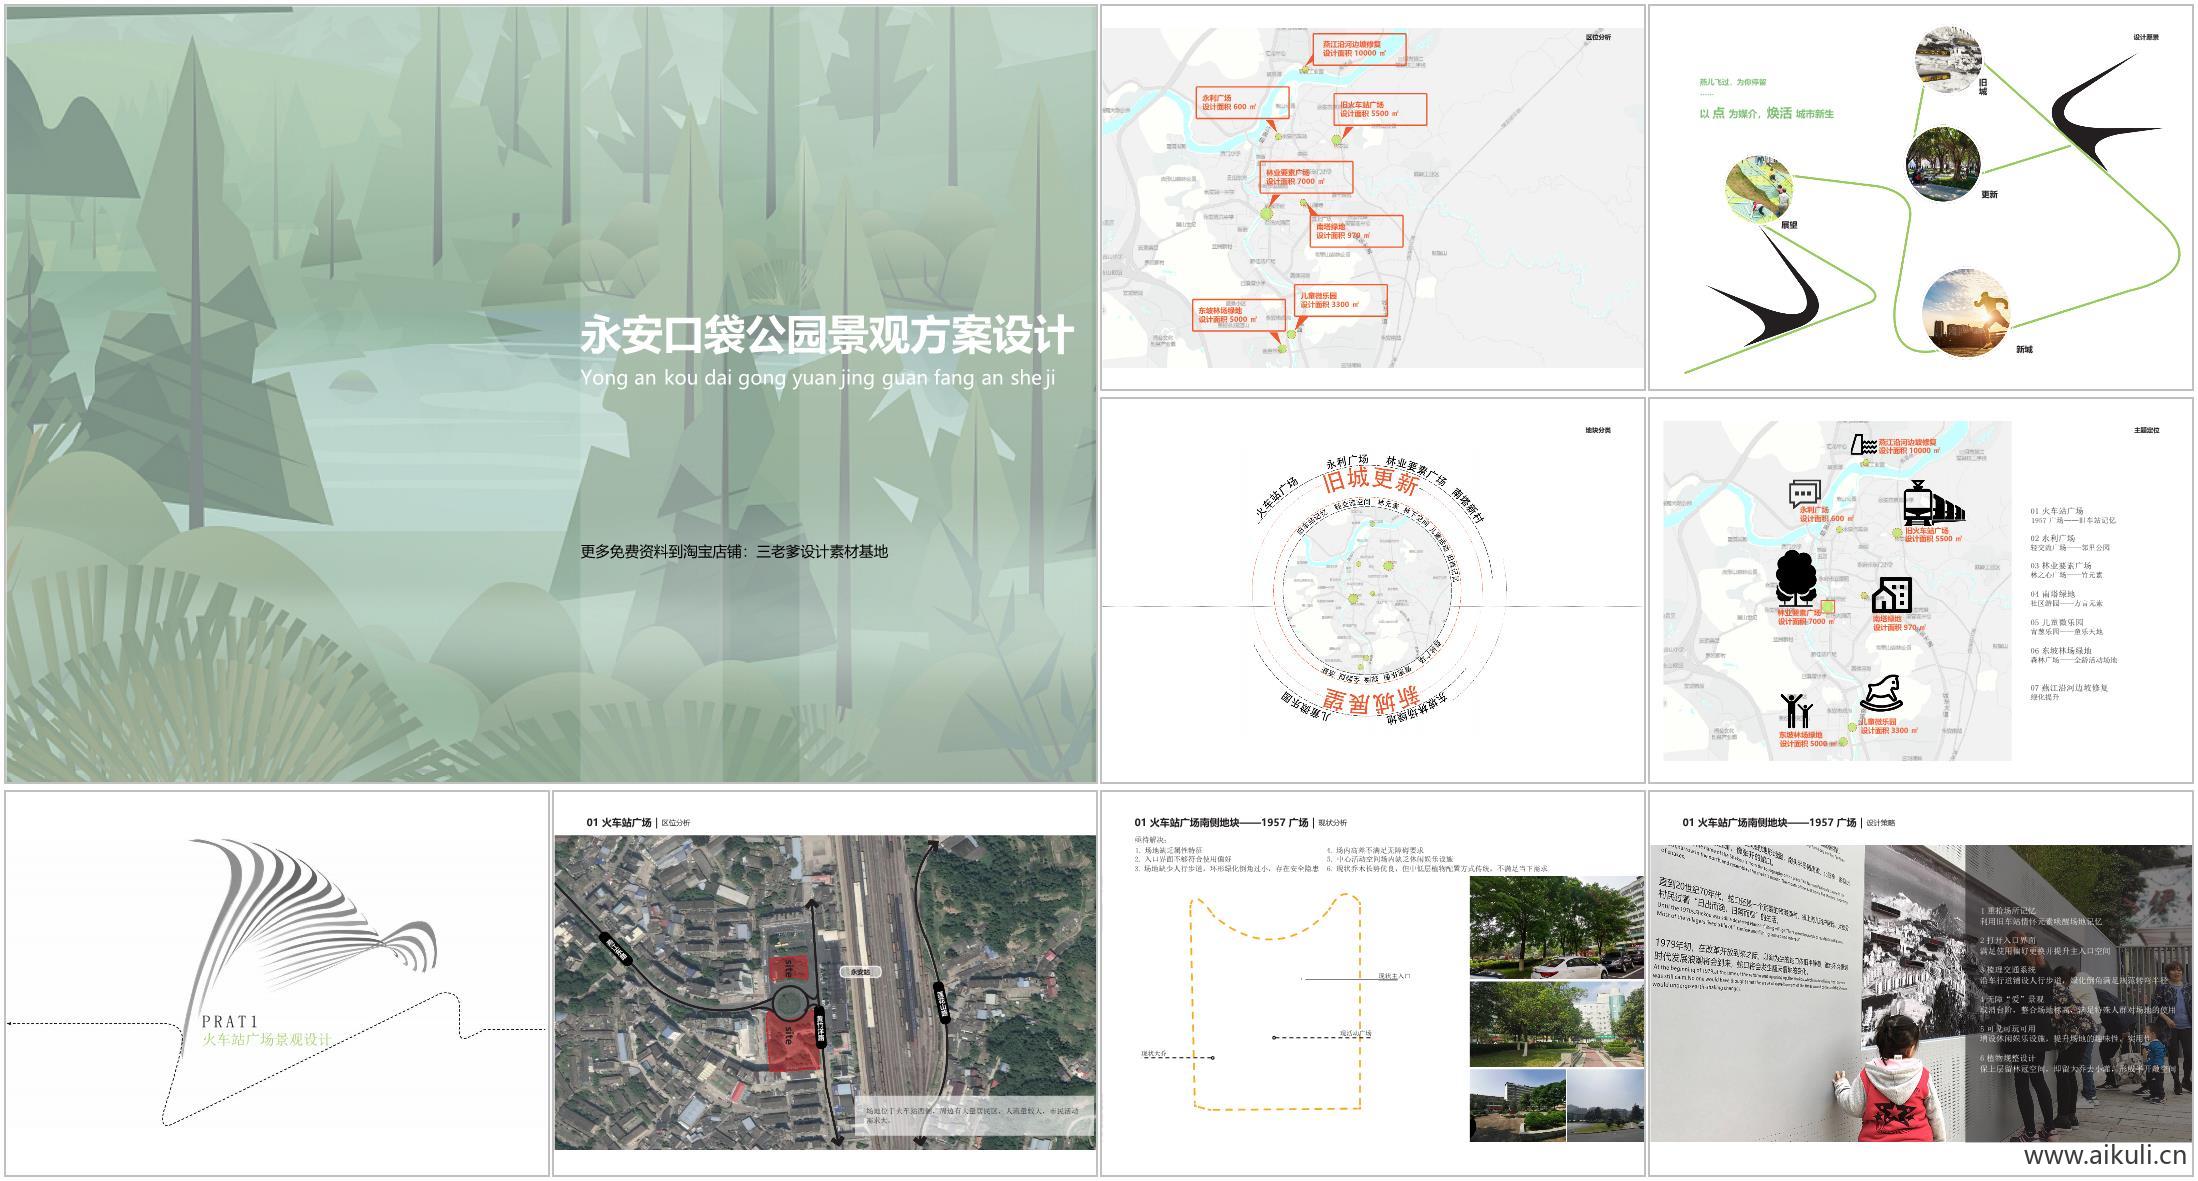Toggle the green dot near the 儿童微乐园 callout
Image resolution: width=2198 pixels, height=1181 pixels.
point(1292,335)
